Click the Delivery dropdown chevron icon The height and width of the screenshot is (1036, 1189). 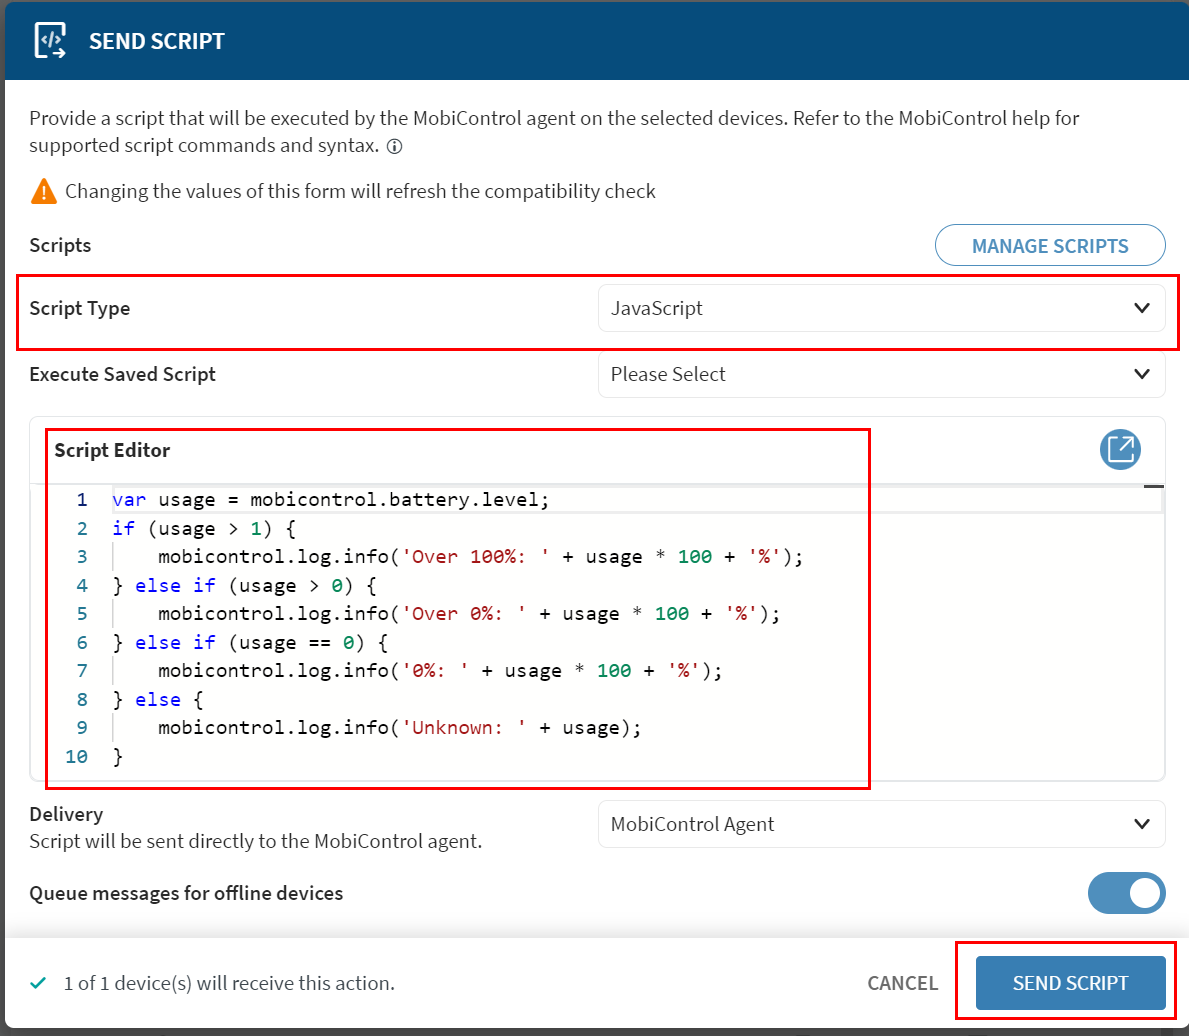[1142, 823]
